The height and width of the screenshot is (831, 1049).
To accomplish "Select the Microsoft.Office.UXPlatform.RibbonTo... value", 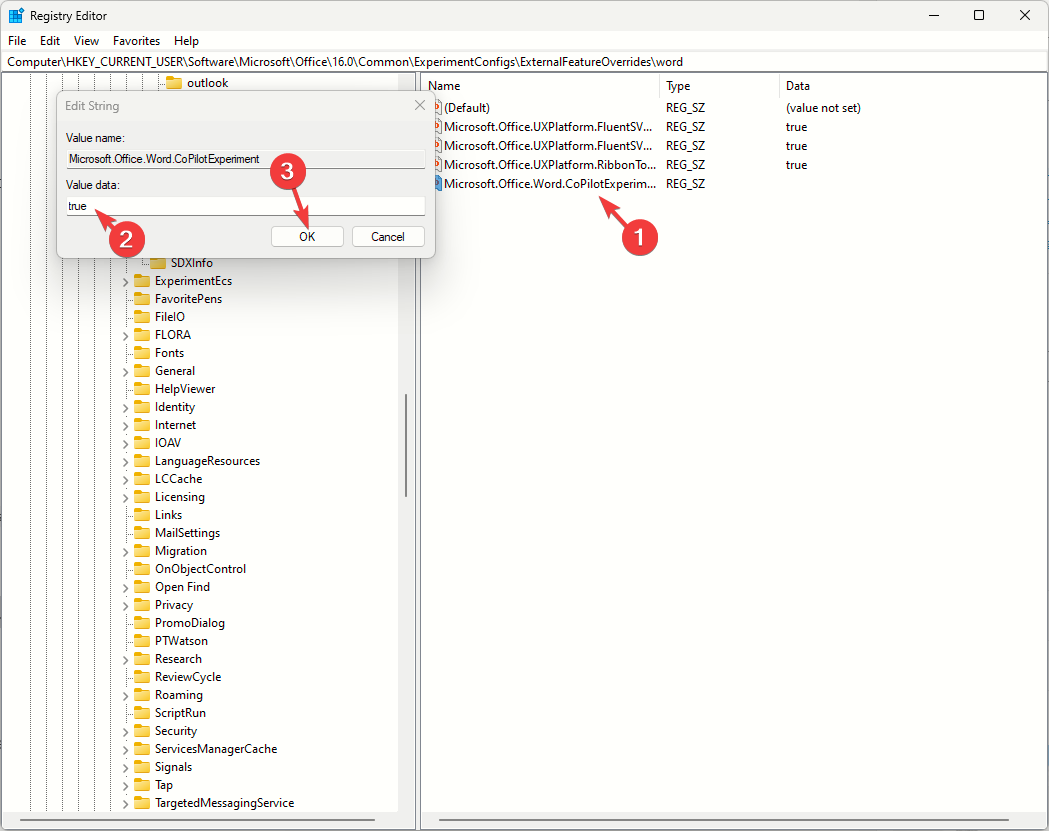I will coord(549,165).
